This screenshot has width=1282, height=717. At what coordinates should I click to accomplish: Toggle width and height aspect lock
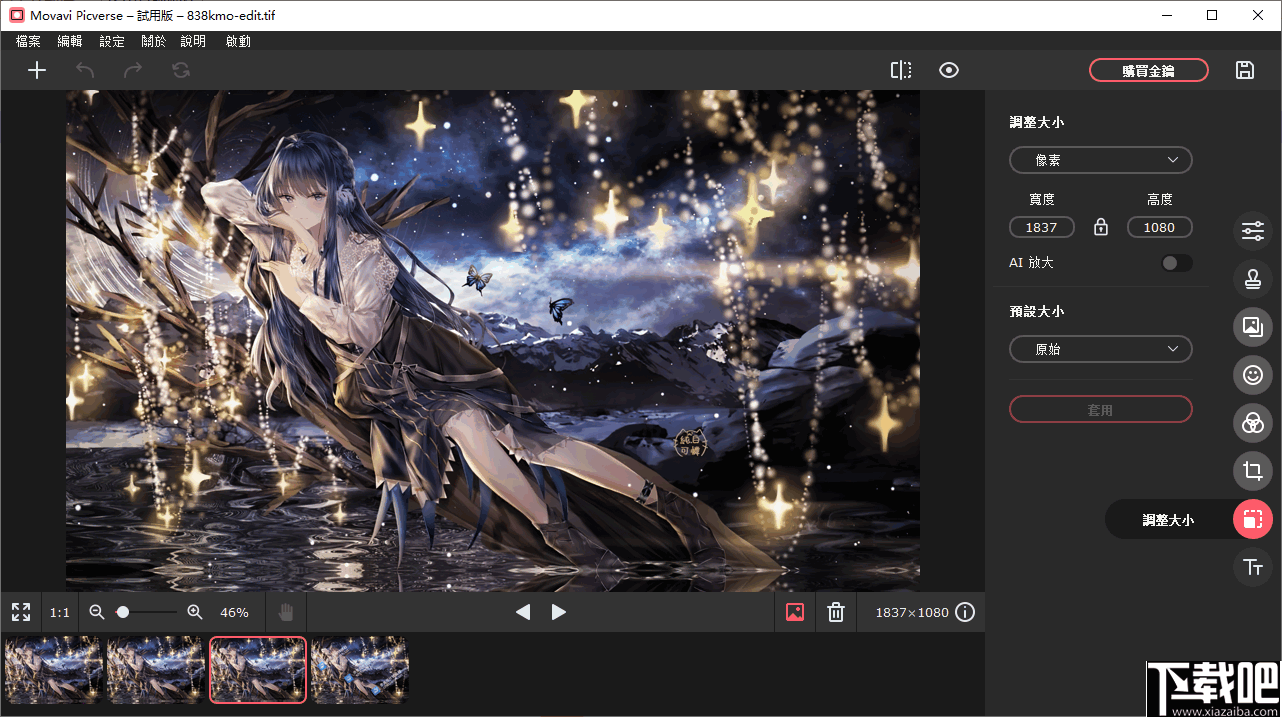click(1101, 227)
